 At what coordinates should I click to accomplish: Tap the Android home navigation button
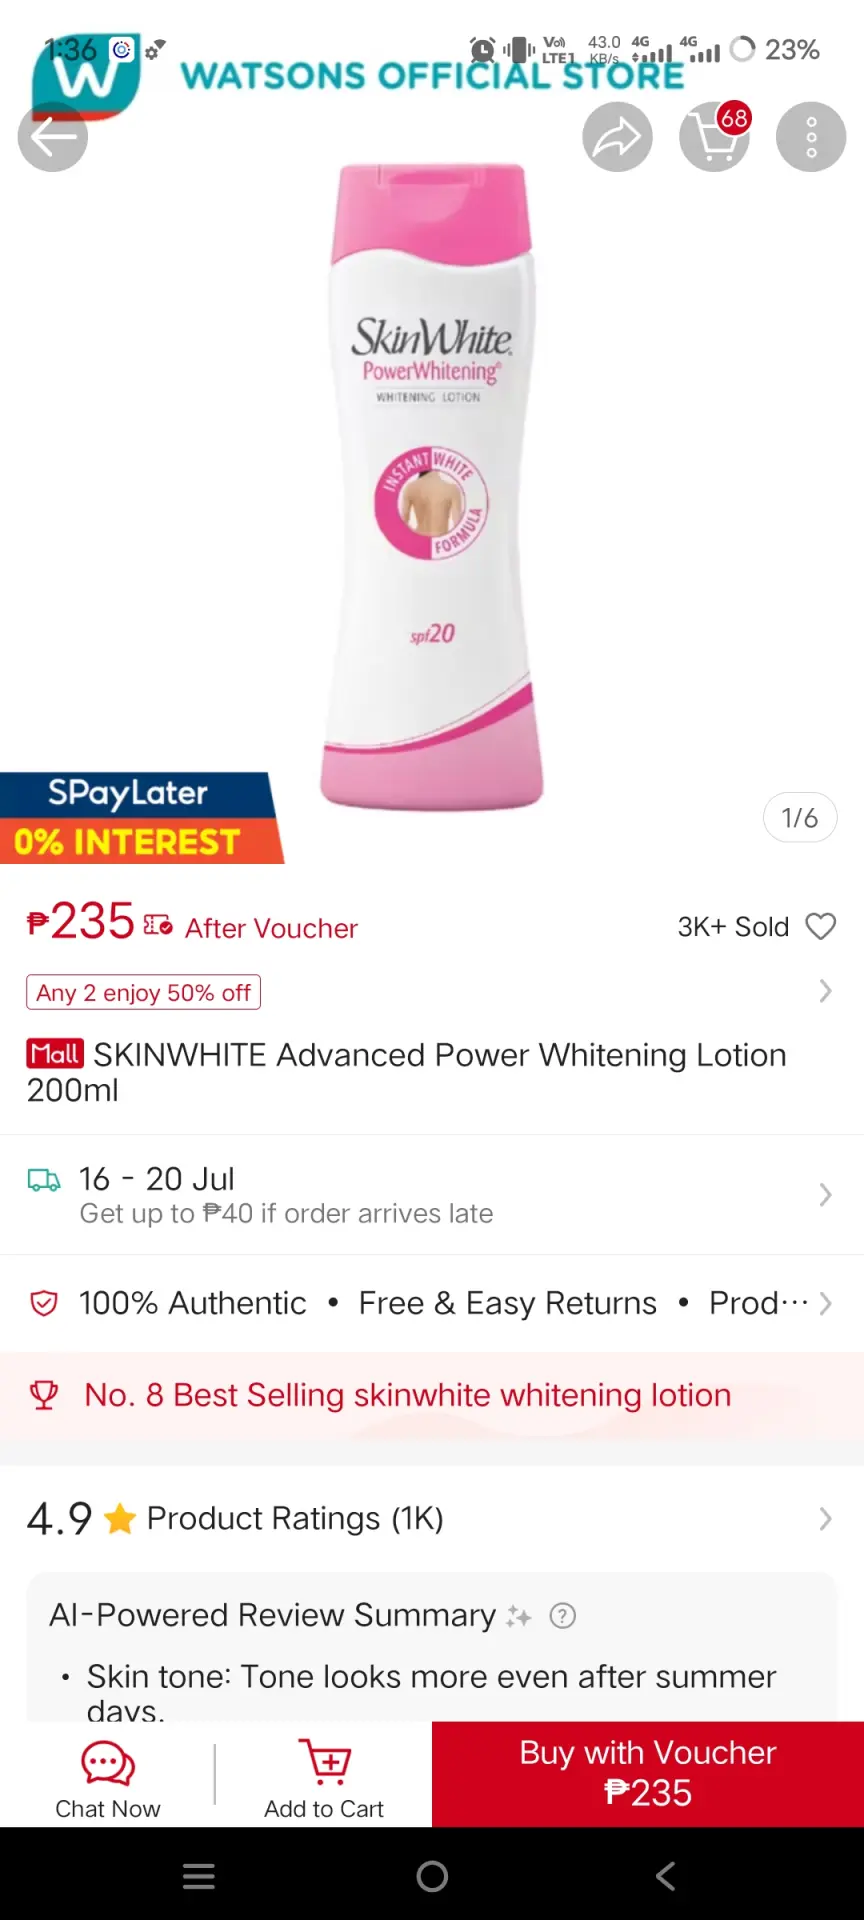click(432, 1876)
